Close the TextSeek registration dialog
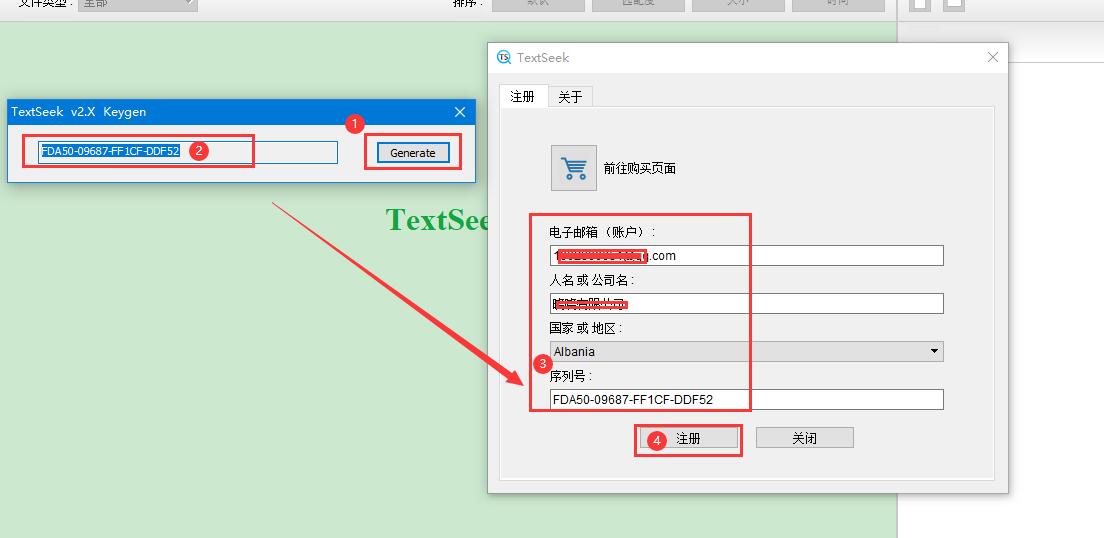The image size is (1104, 538). (993, 58)
